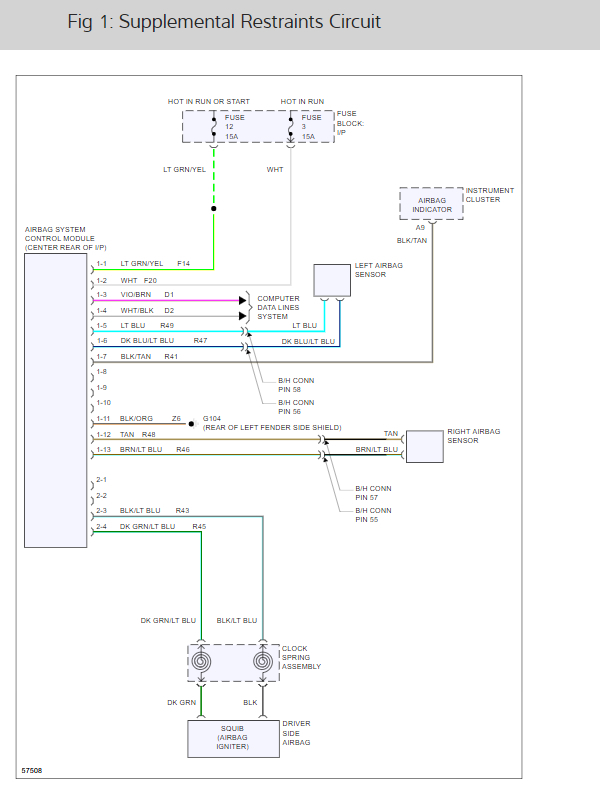Click the 'DRIVER SIDE AIRBAG' label
The height and width of the screenshot is (807, 600).
pos(296,733)
